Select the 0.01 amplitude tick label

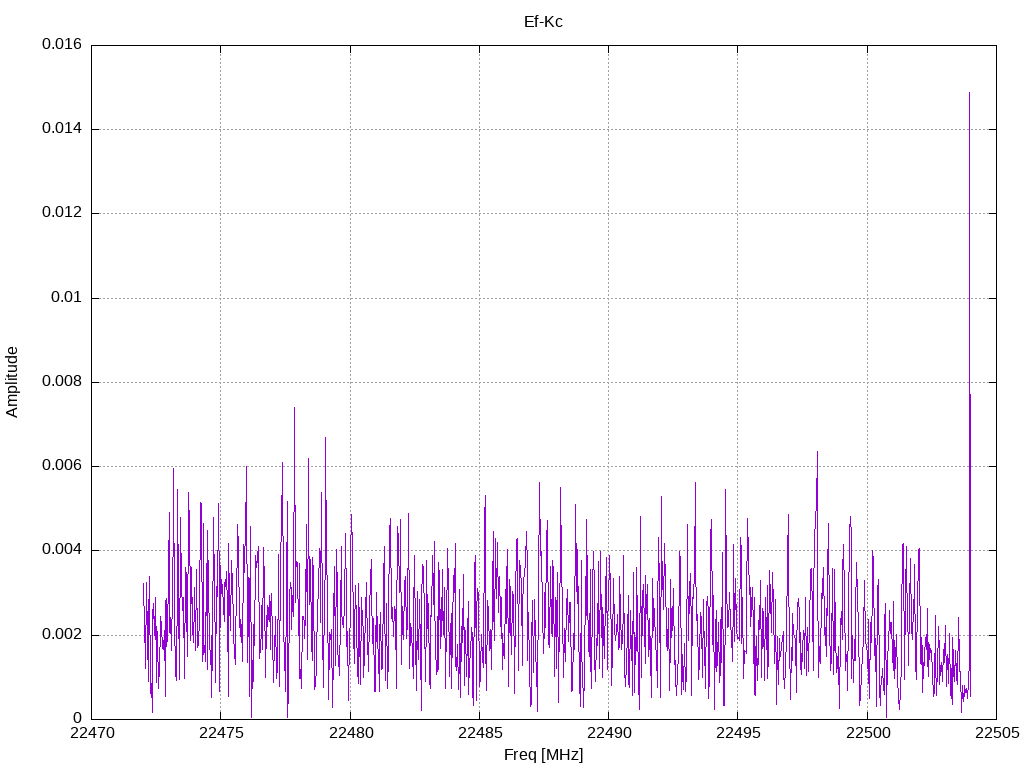coord(68,298)
